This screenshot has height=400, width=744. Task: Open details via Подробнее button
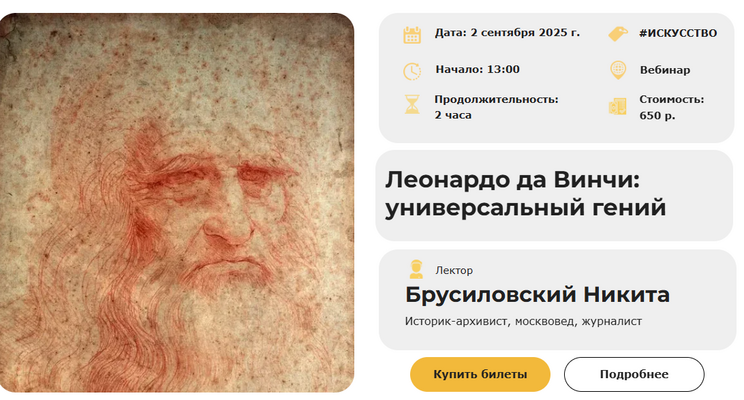pyautogui.click(x=634, y=374)
